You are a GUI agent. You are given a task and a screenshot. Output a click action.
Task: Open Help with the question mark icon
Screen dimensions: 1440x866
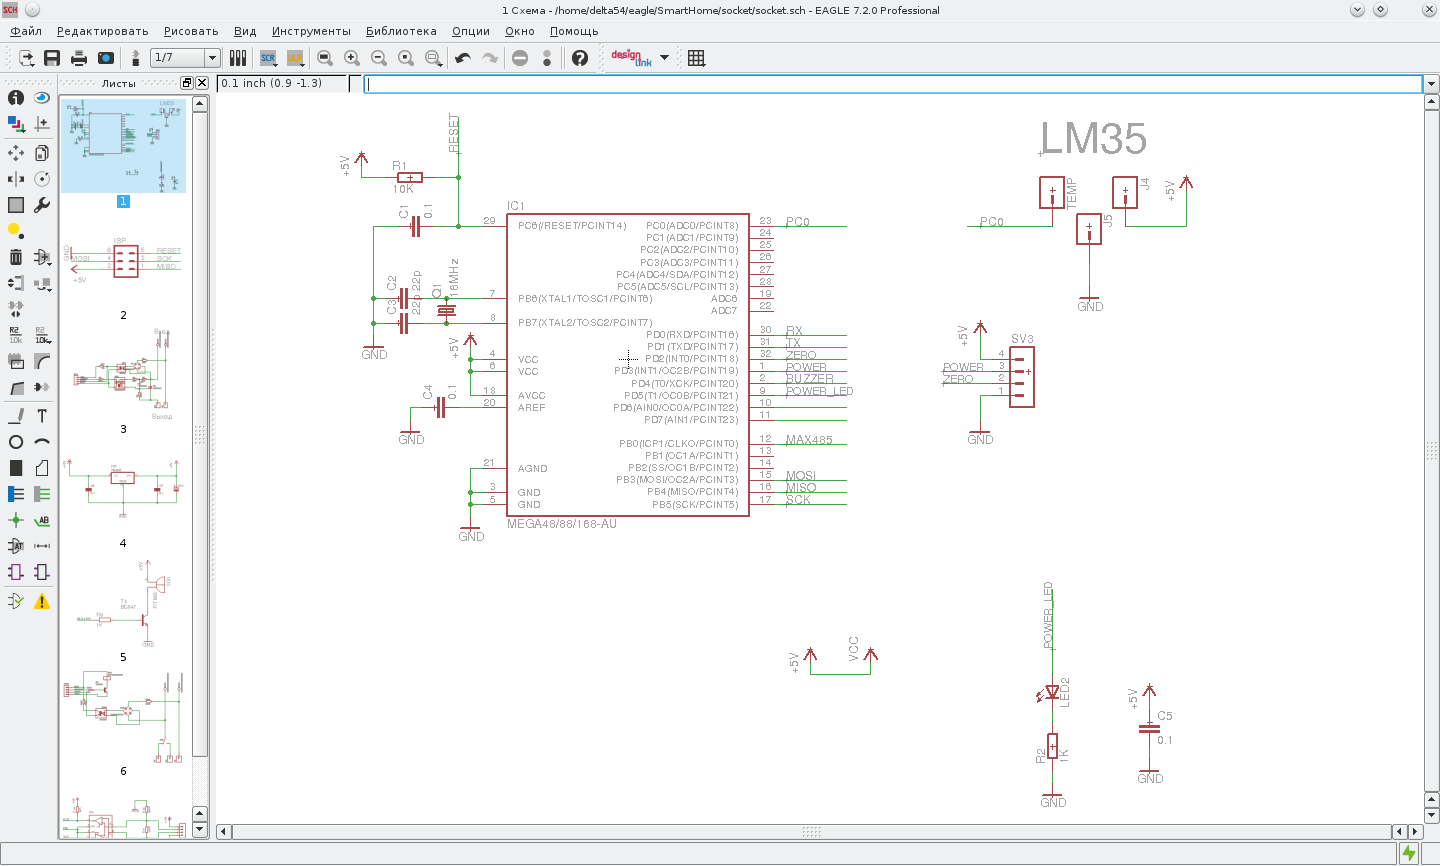(580, 58)
